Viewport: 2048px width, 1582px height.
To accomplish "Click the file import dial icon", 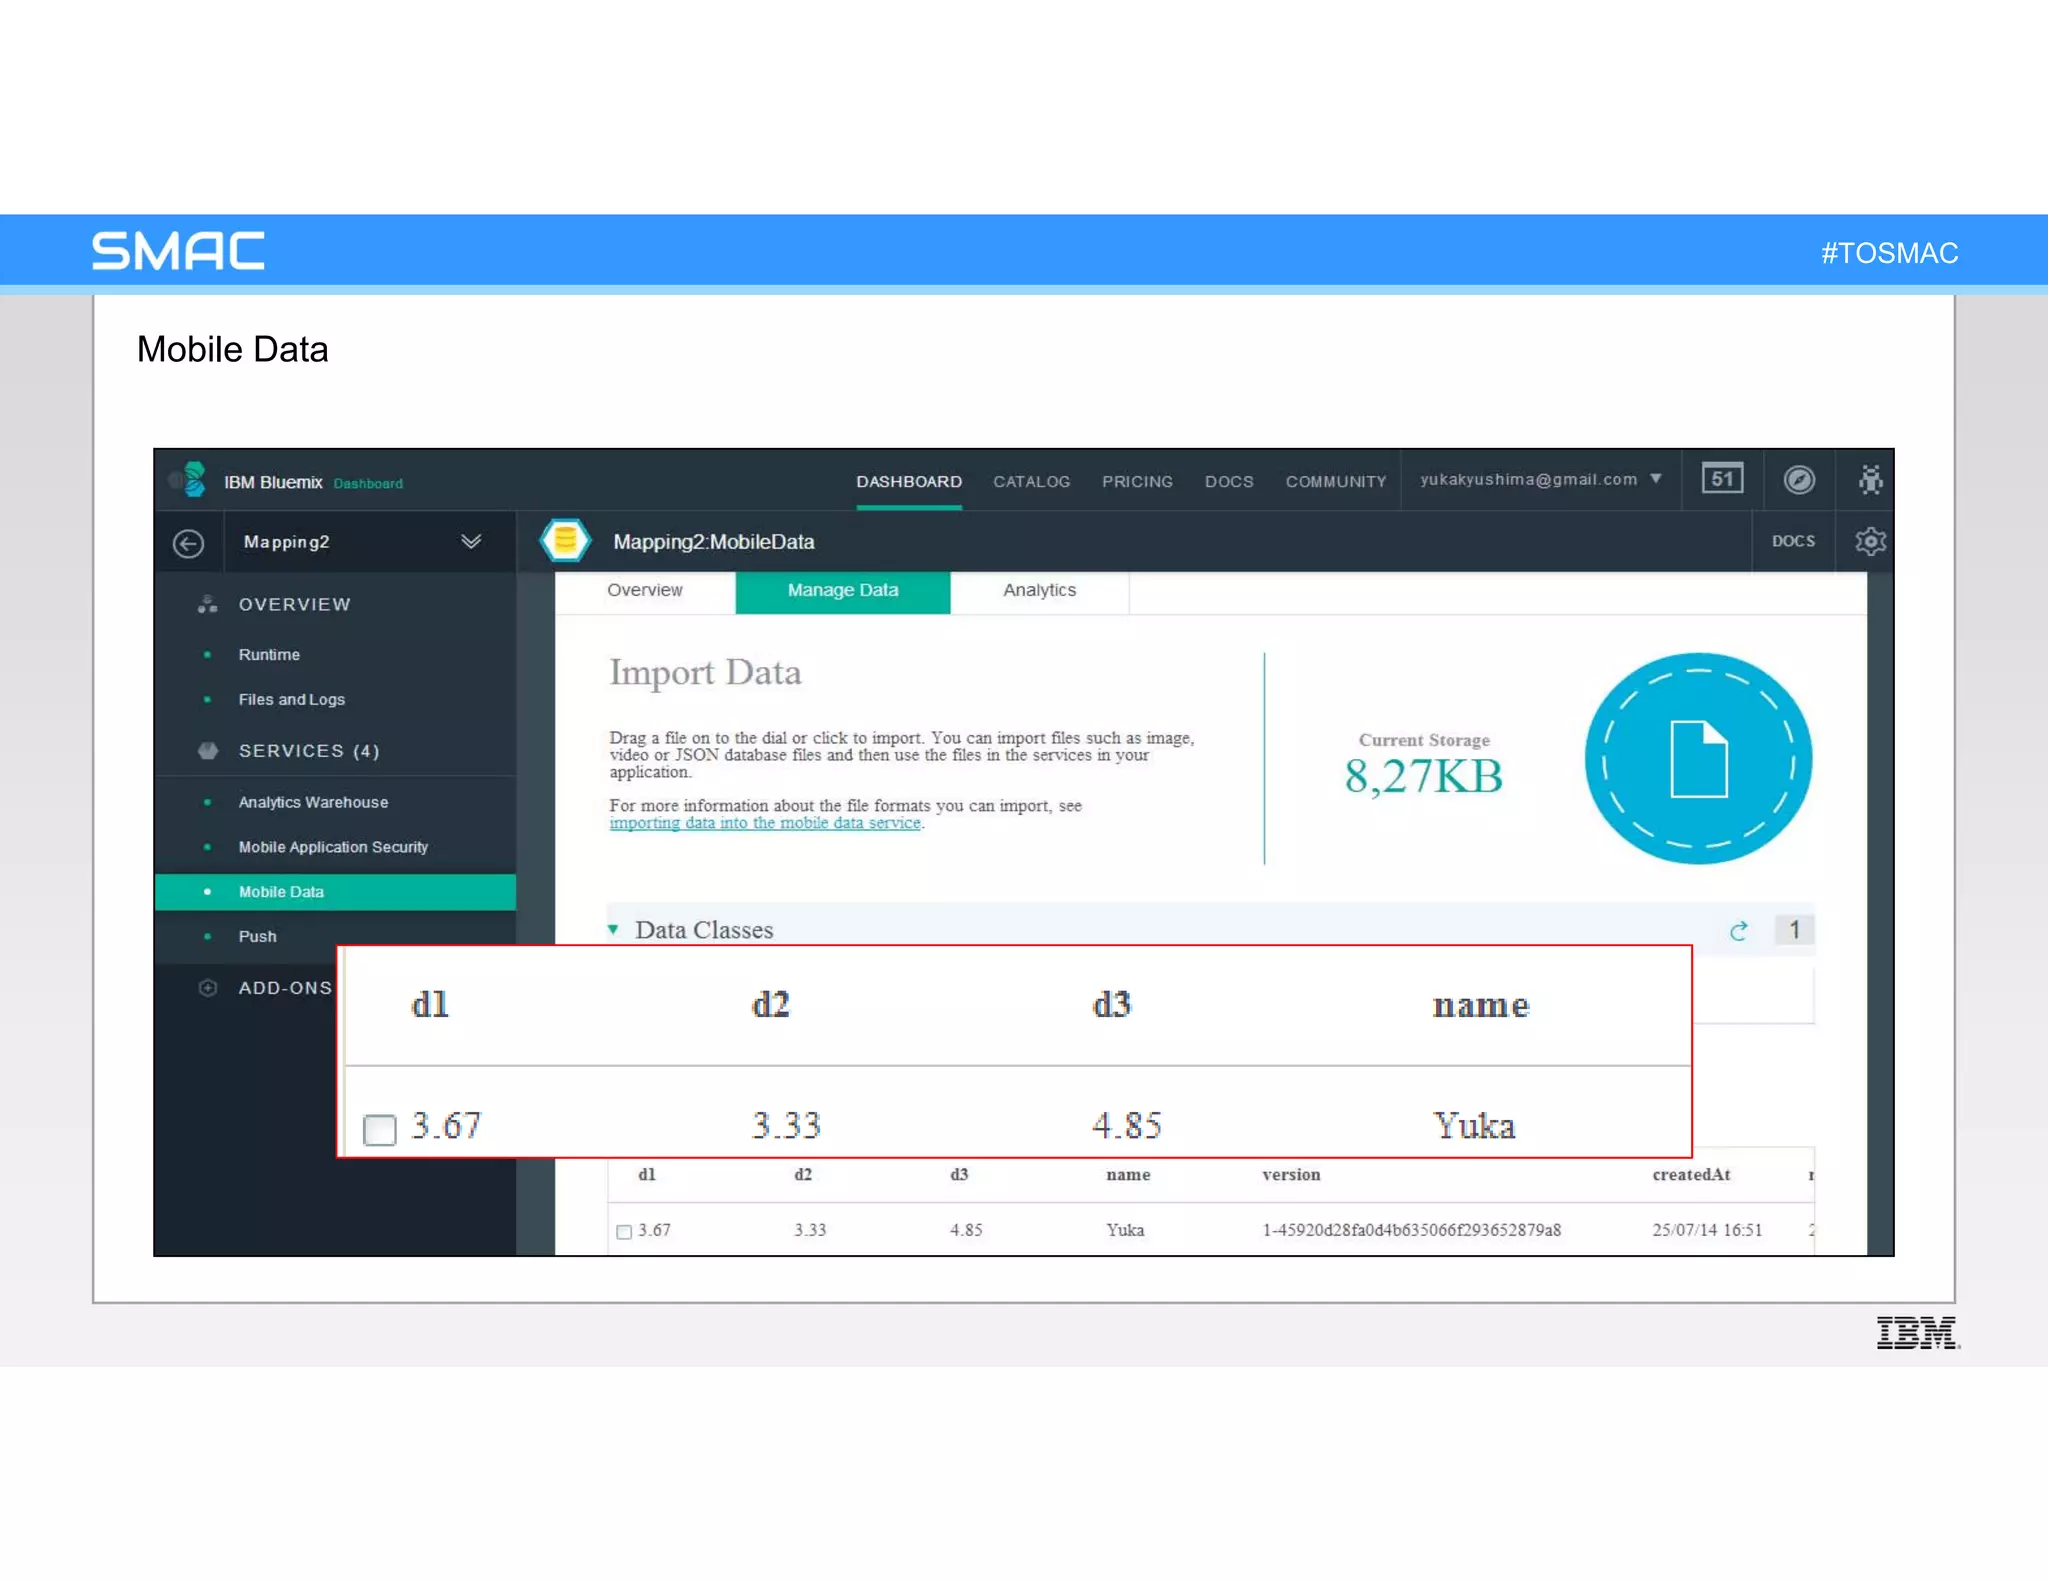I will pos(1698,759).
